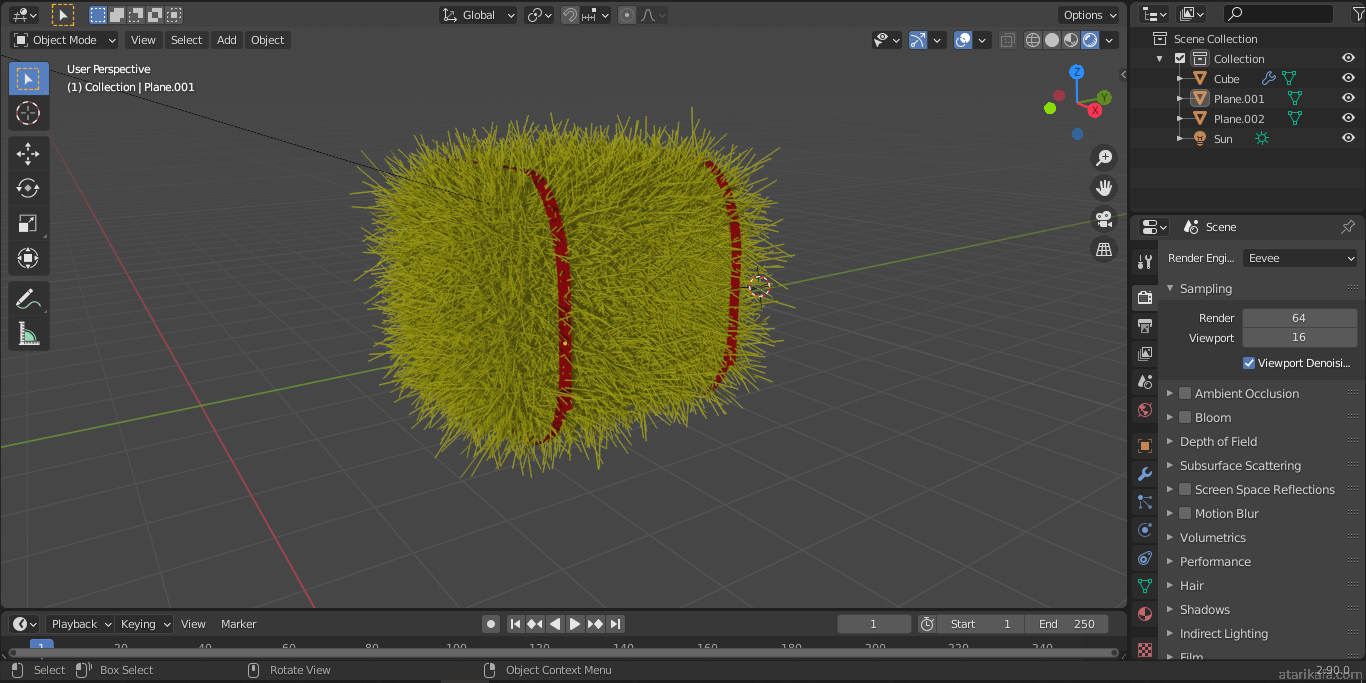Image resolution: width=1366 pixels, height=683 pixels.
Task: Open View Layer properties tab
Action: 1145,354
